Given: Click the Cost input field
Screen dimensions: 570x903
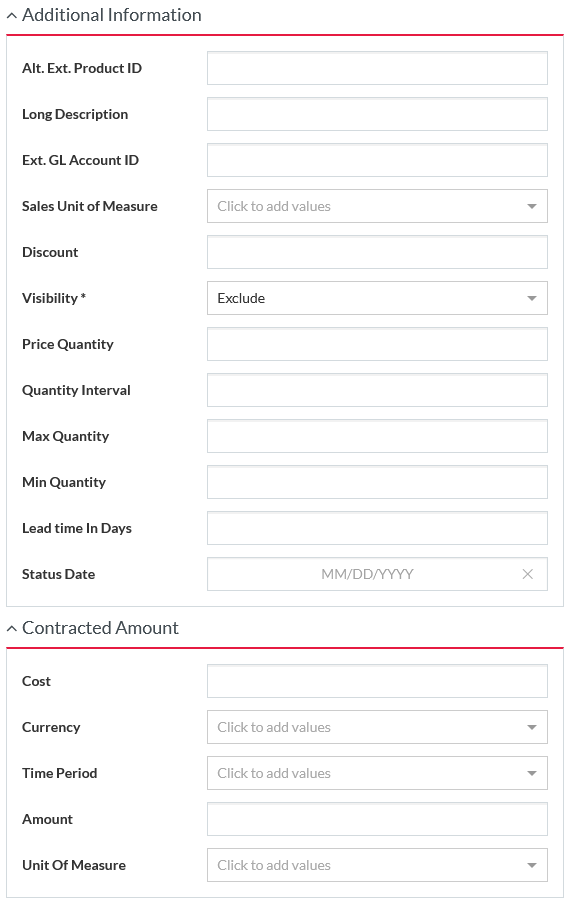Looking at the screenshot, I should coord(377,681).
